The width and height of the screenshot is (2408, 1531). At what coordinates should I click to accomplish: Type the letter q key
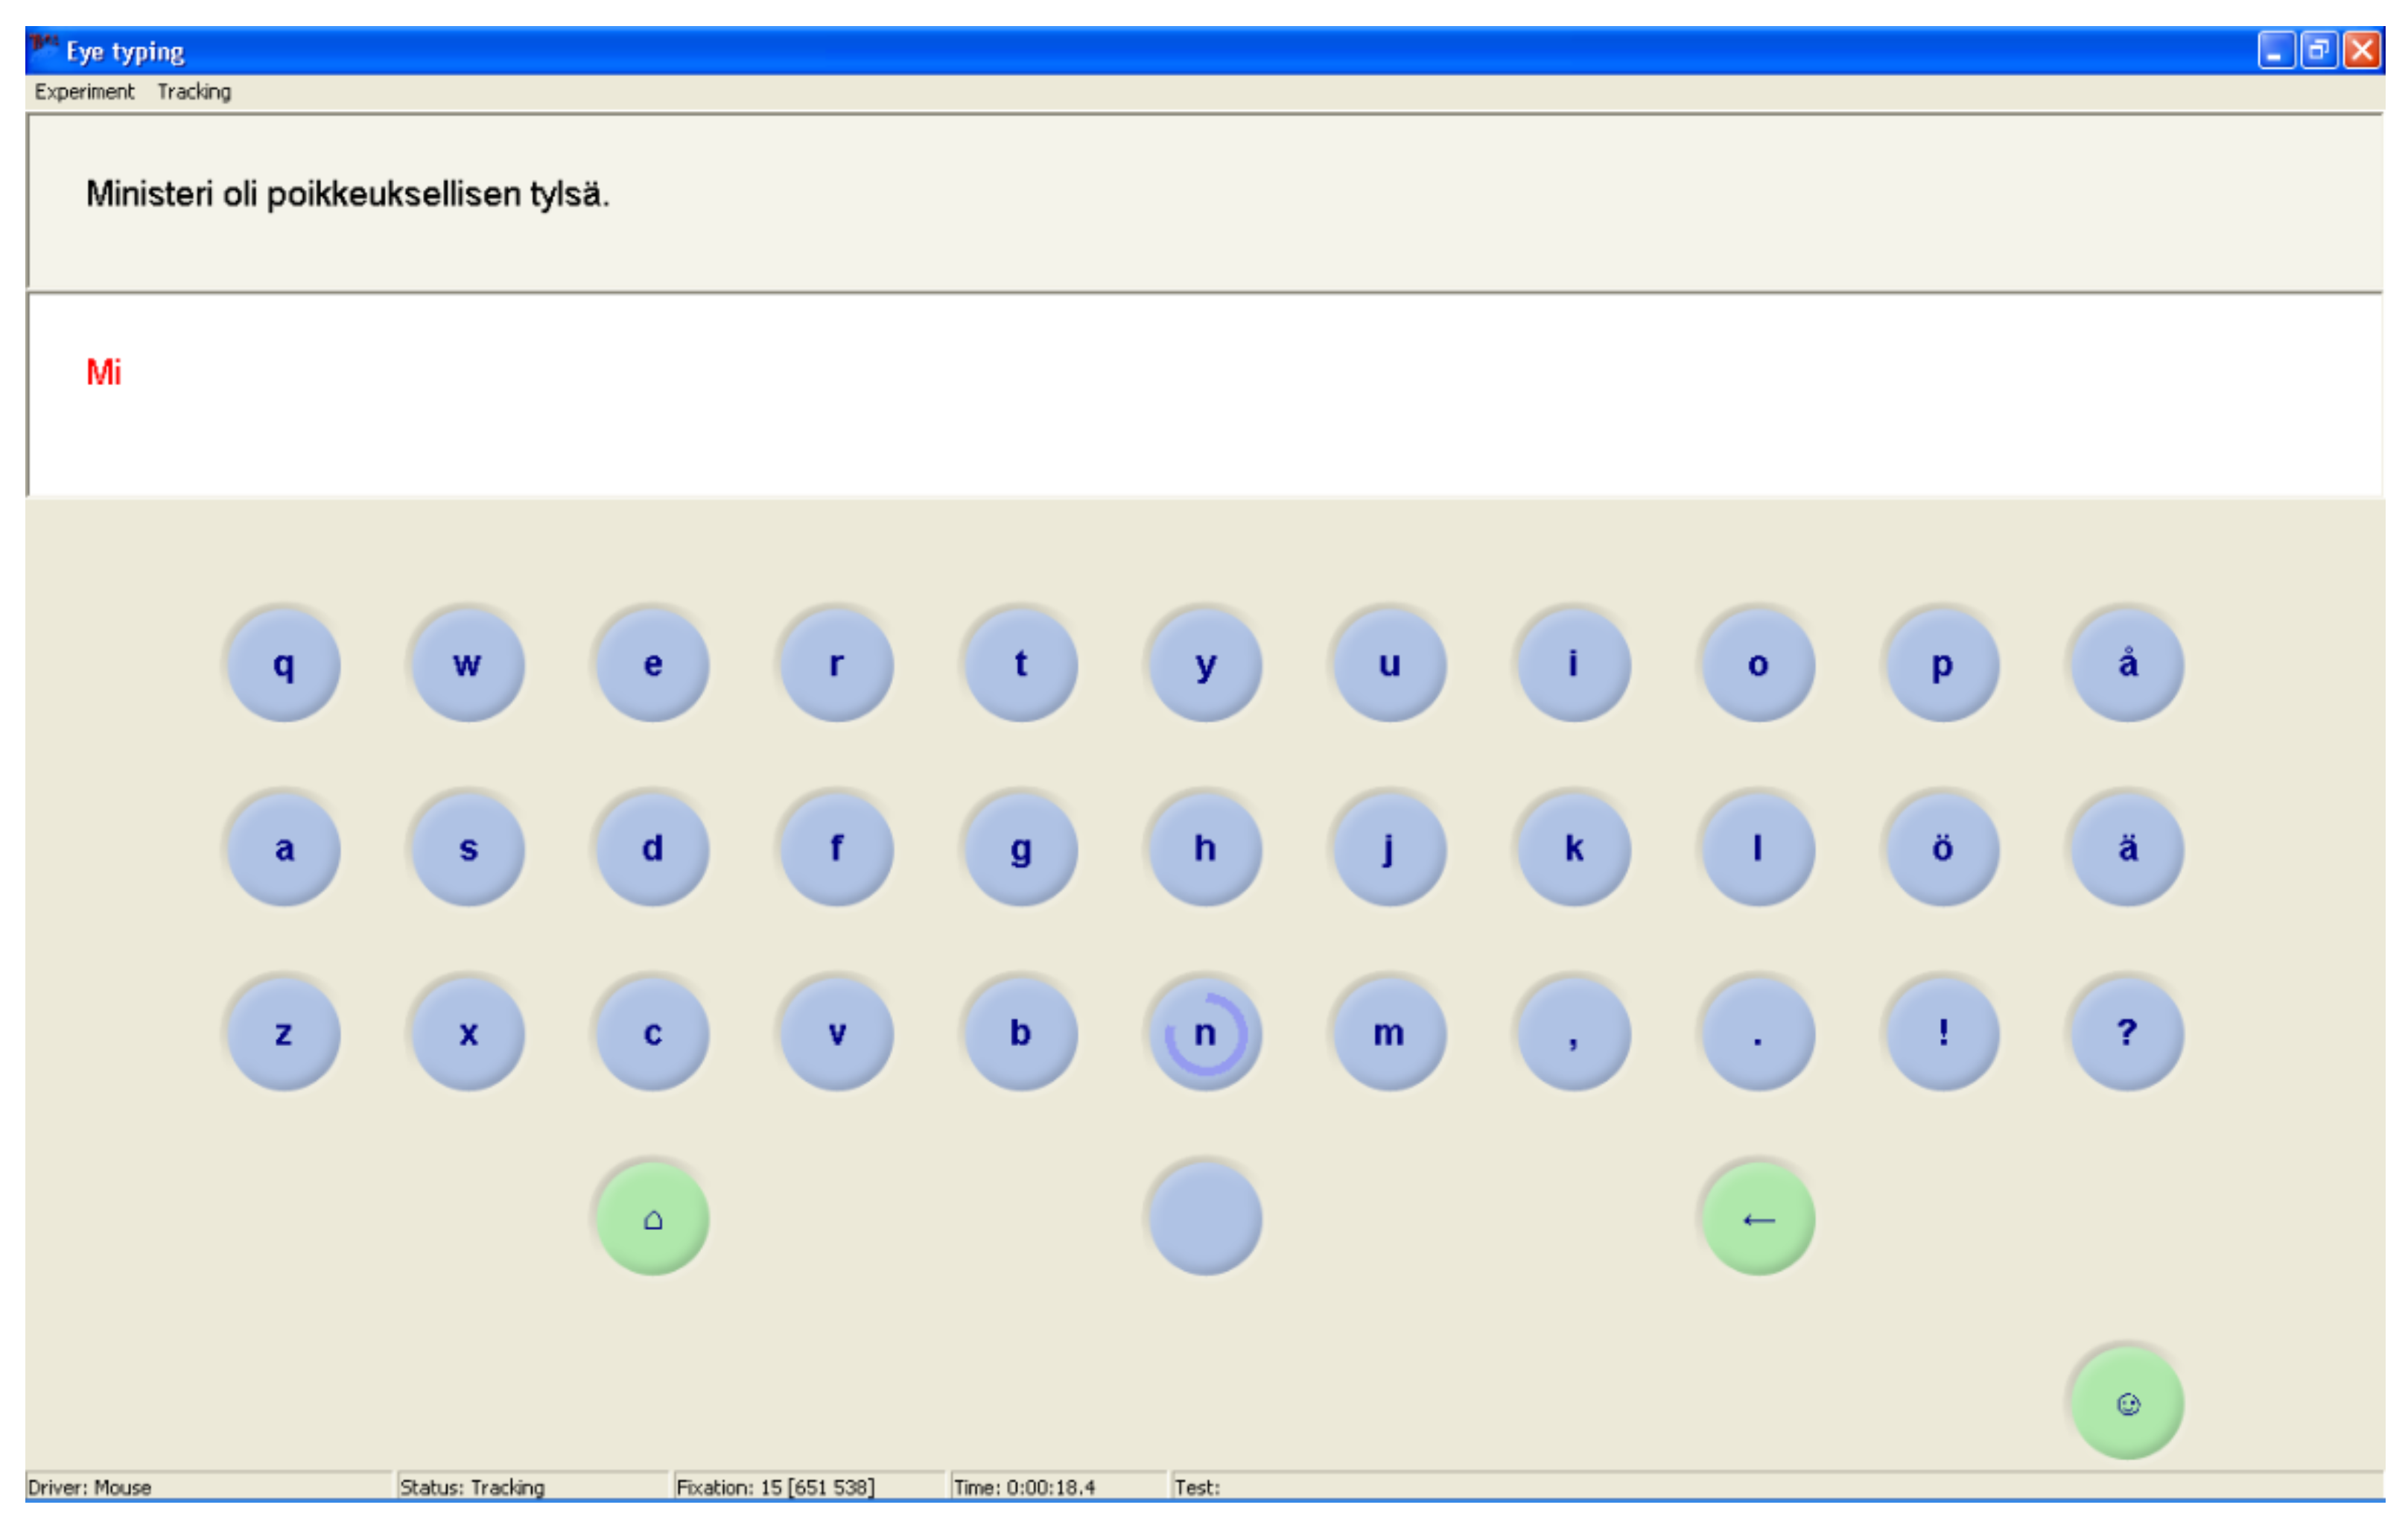tap(284, 664)
